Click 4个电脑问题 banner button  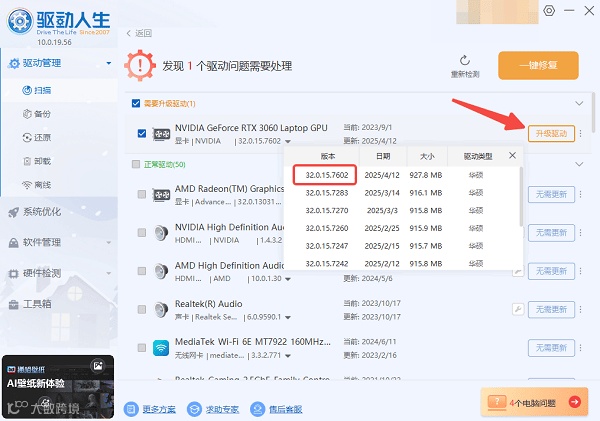pos(534,402)
